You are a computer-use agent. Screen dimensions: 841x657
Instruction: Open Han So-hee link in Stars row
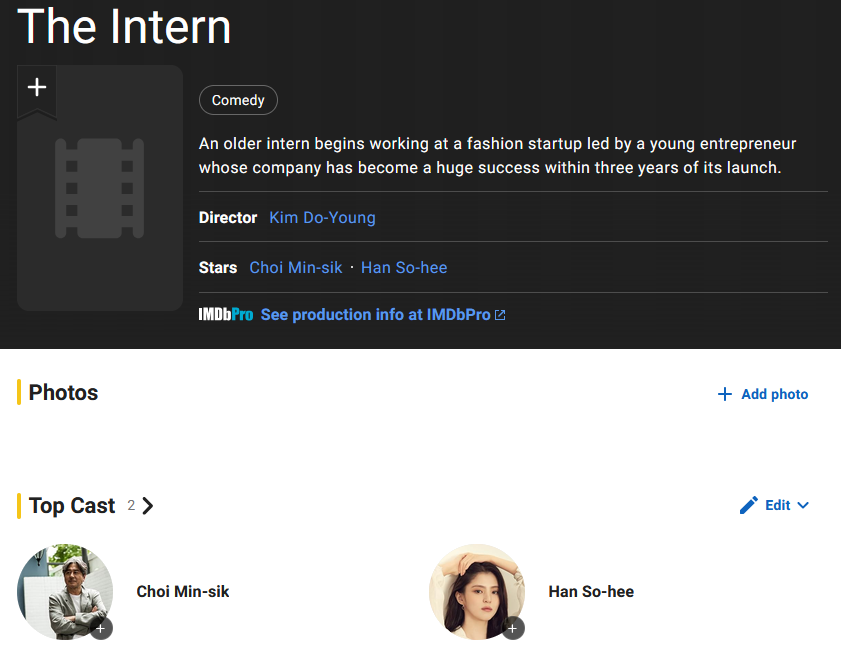point(404,267)
